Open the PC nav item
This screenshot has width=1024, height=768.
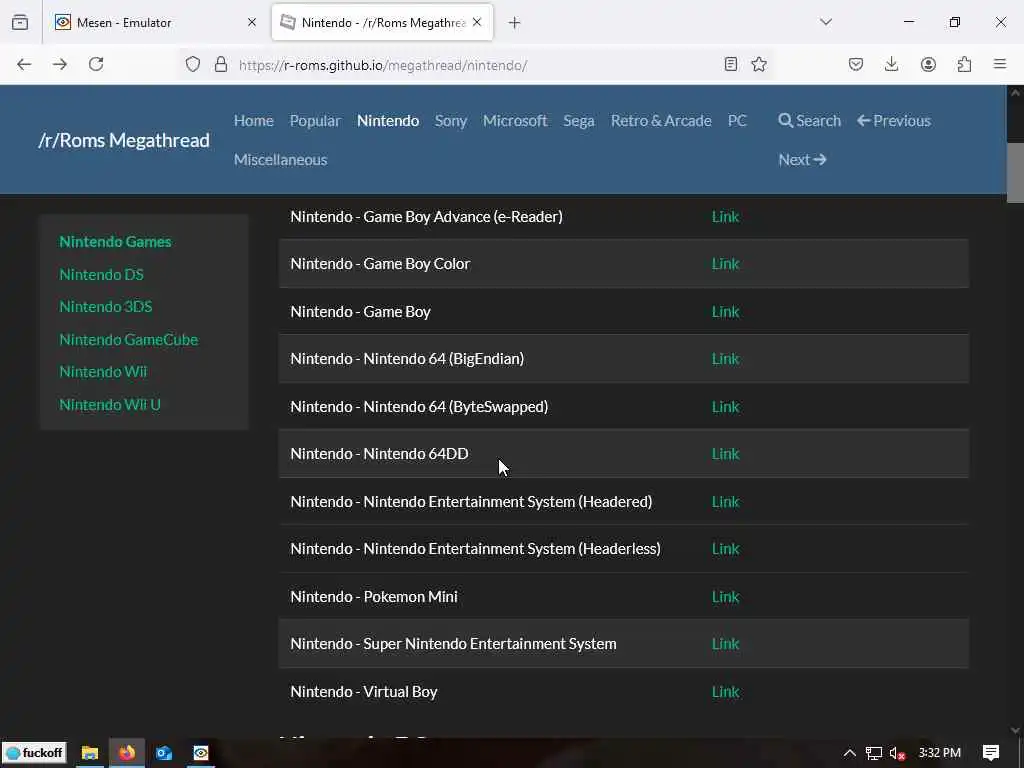click(x=737, y=121)
